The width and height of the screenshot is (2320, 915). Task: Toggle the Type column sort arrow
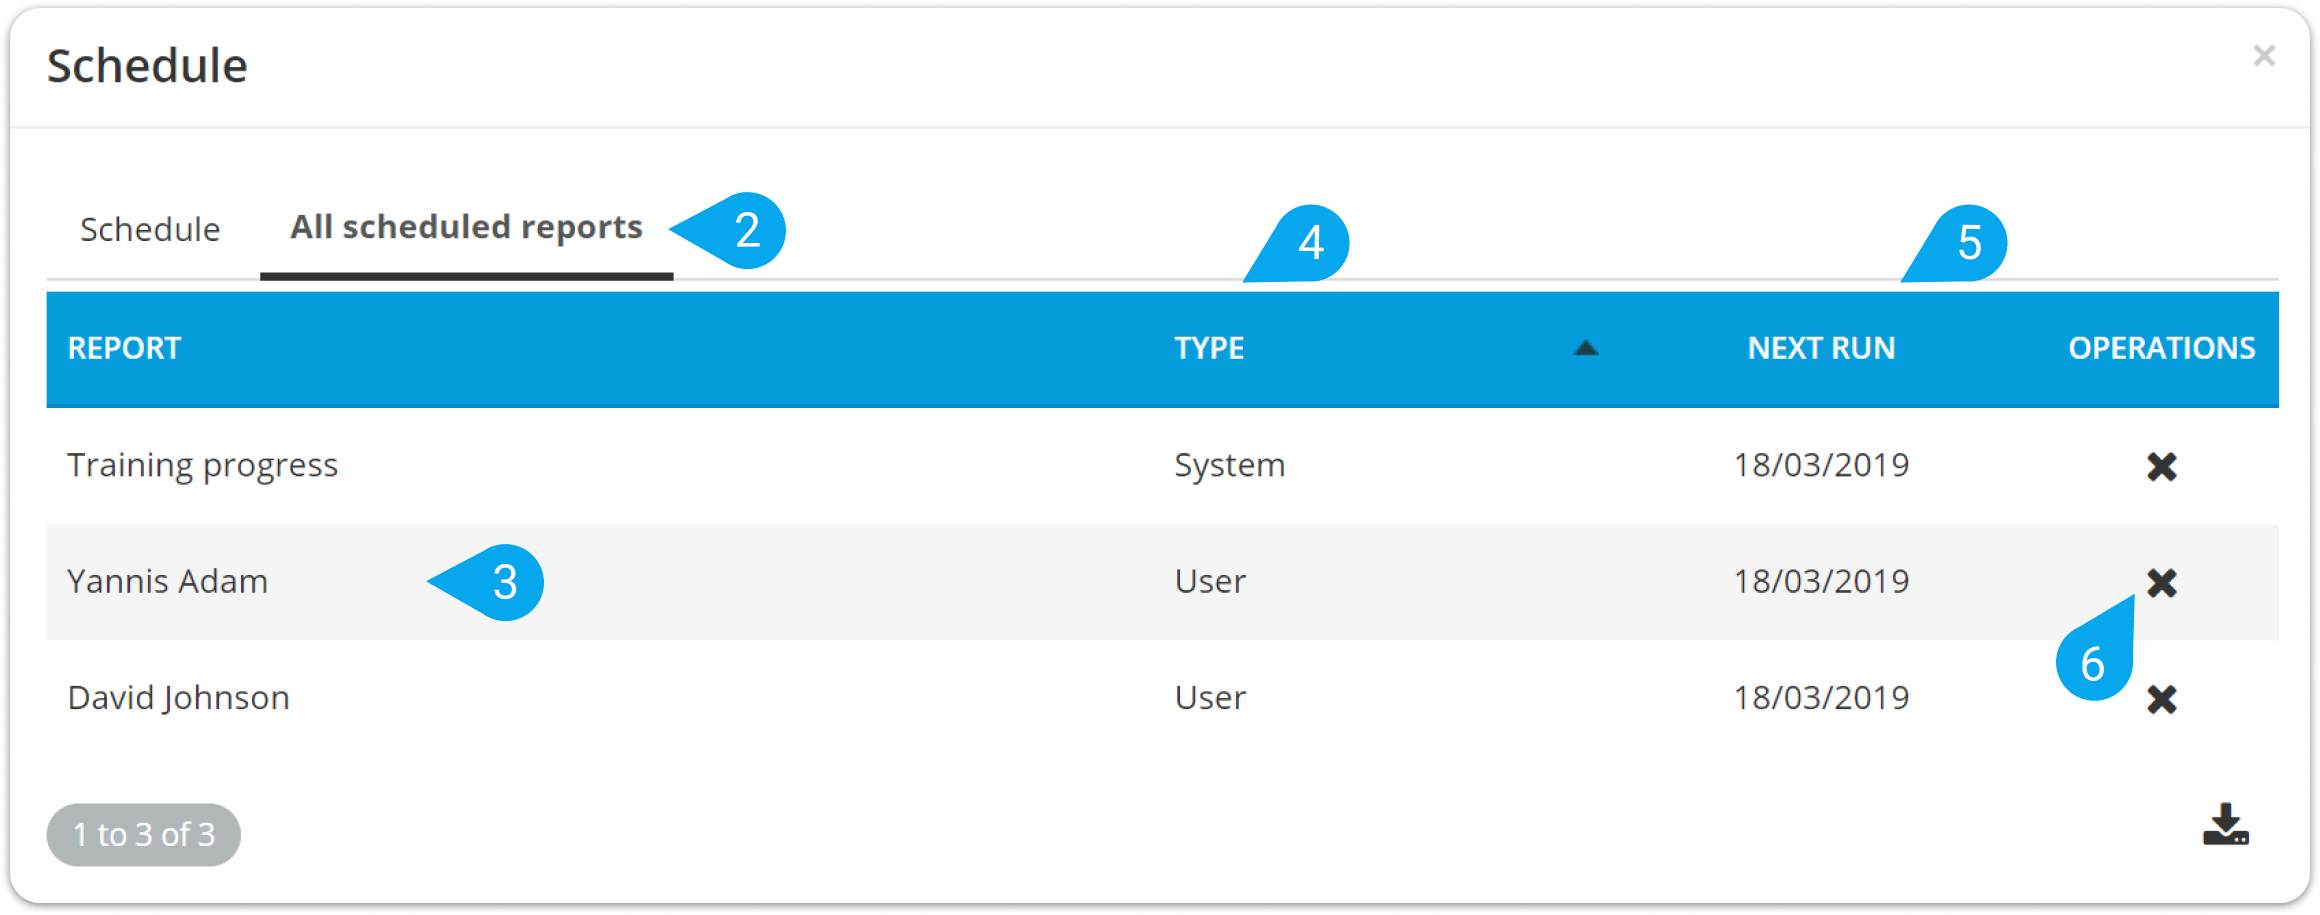click(x=1585, y=348)
